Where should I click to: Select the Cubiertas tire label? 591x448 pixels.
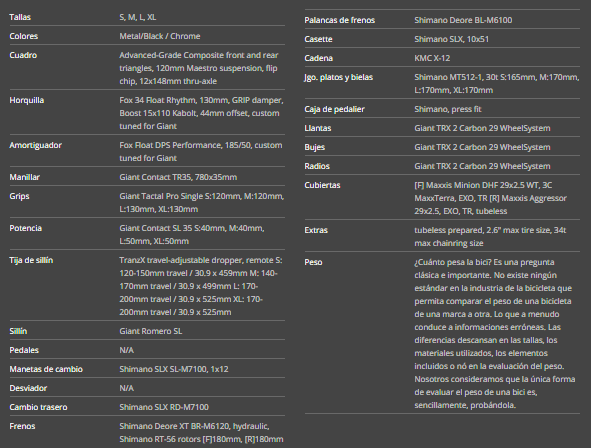pos(322,185)
